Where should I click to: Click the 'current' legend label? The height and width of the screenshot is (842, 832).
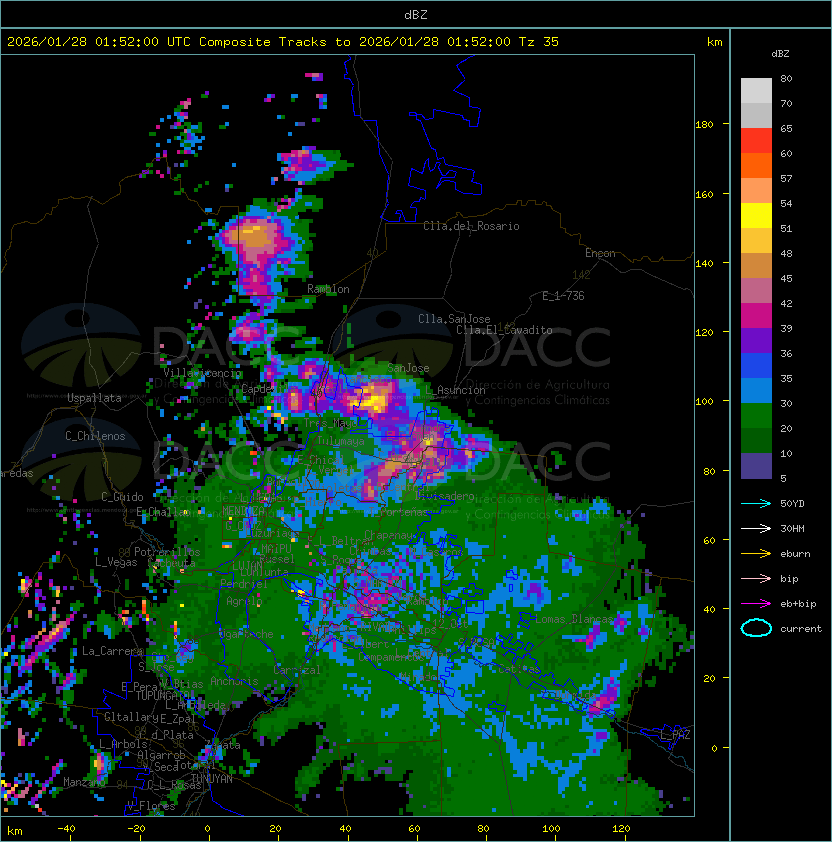pyautogui.click(x=801, y=629)
